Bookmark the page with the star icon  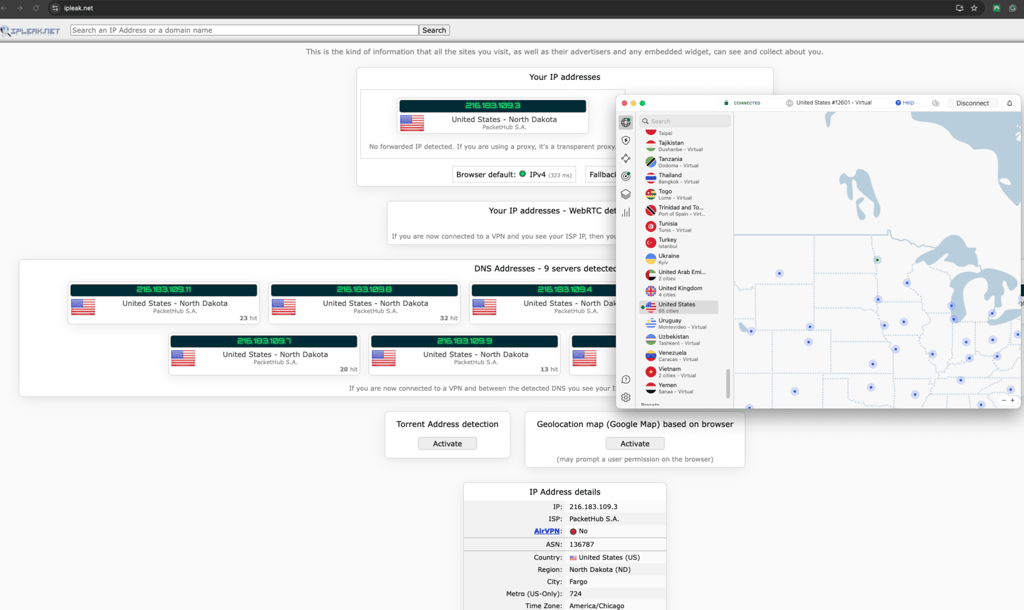[974, 8]
